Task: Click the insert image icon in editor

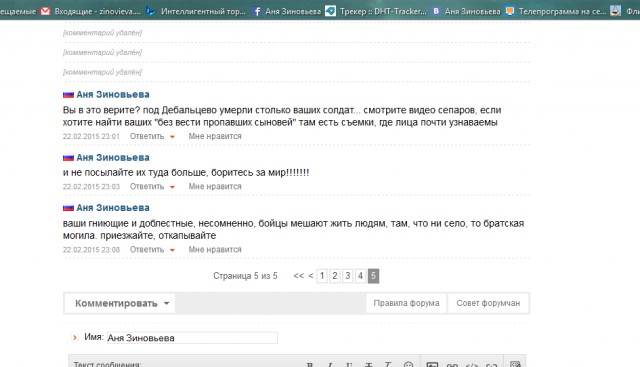Action: (x=432, y=364)
